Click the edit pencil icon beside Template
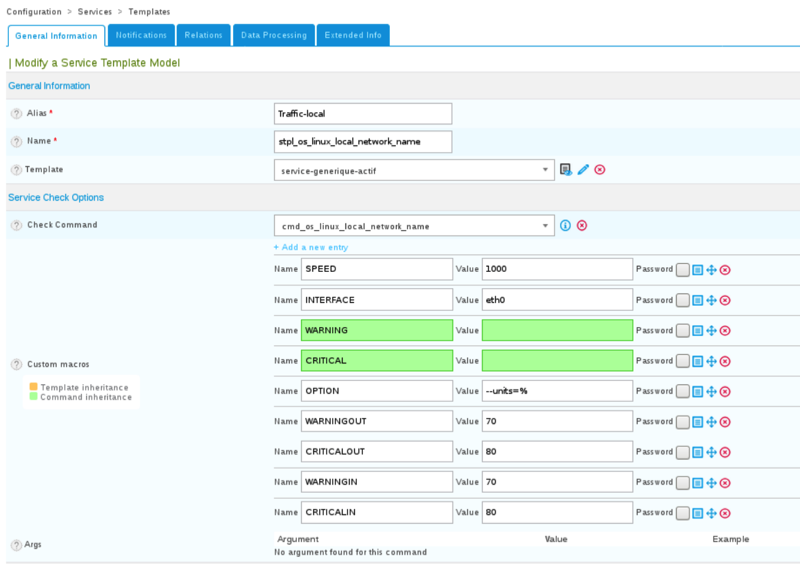The image size is (800, 564). coord(583,170)
